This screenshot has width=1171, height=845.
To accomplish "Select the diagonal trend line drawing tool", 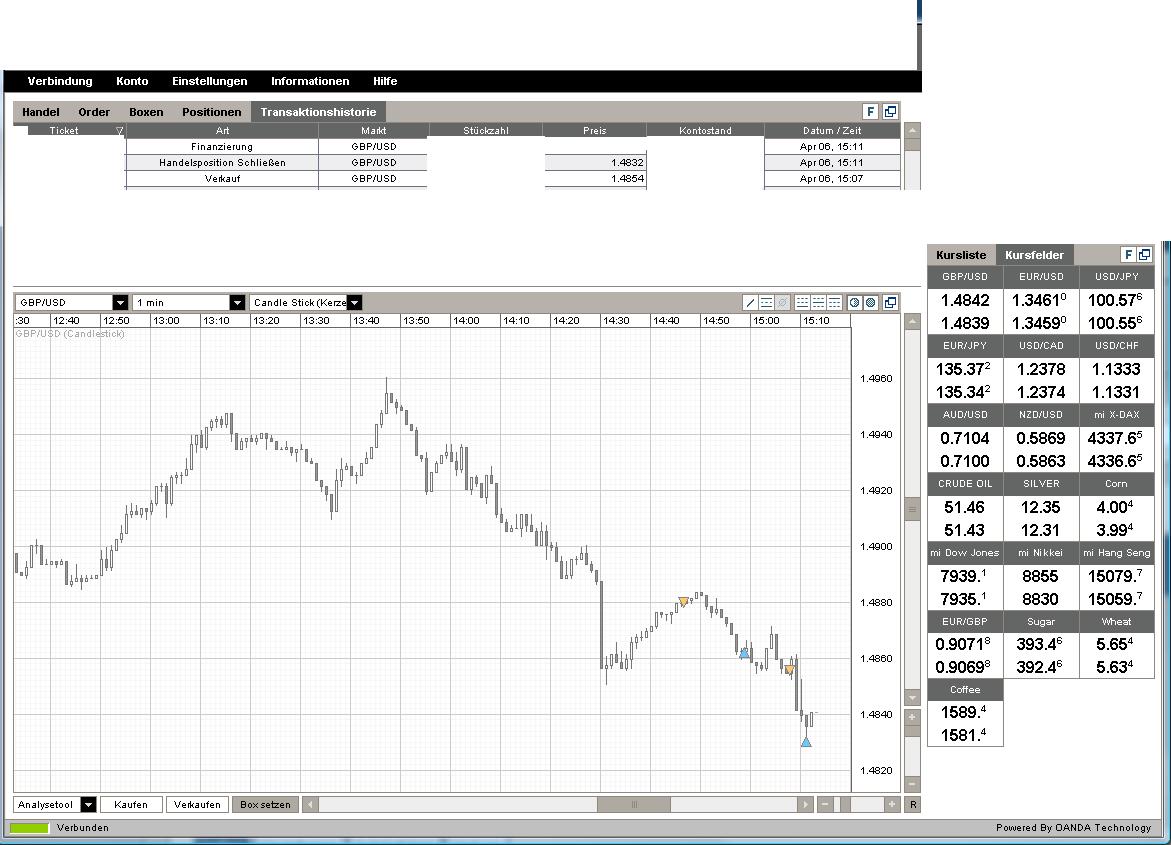I will (751, 303).
